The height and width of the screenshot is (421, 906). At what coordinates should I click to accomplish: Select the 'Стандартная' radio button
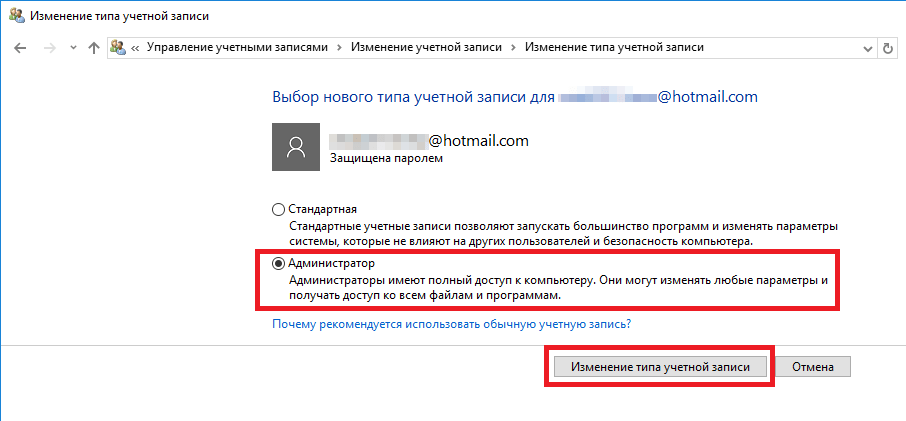coord(278,210)
